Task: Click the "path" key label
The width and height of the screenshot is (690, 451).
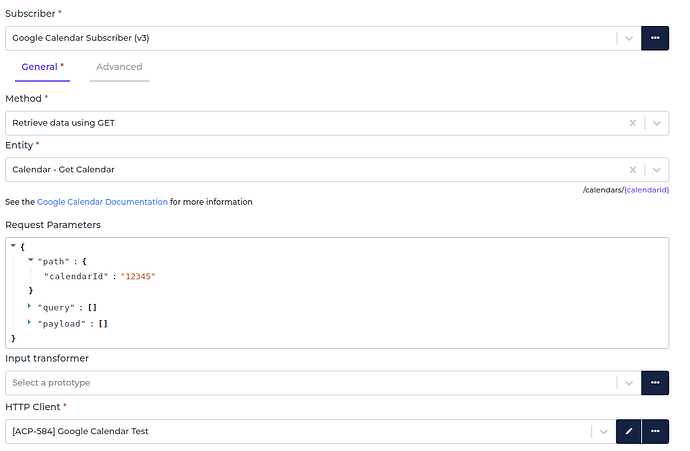Action: pyautogui.click(x=53, y=262)
